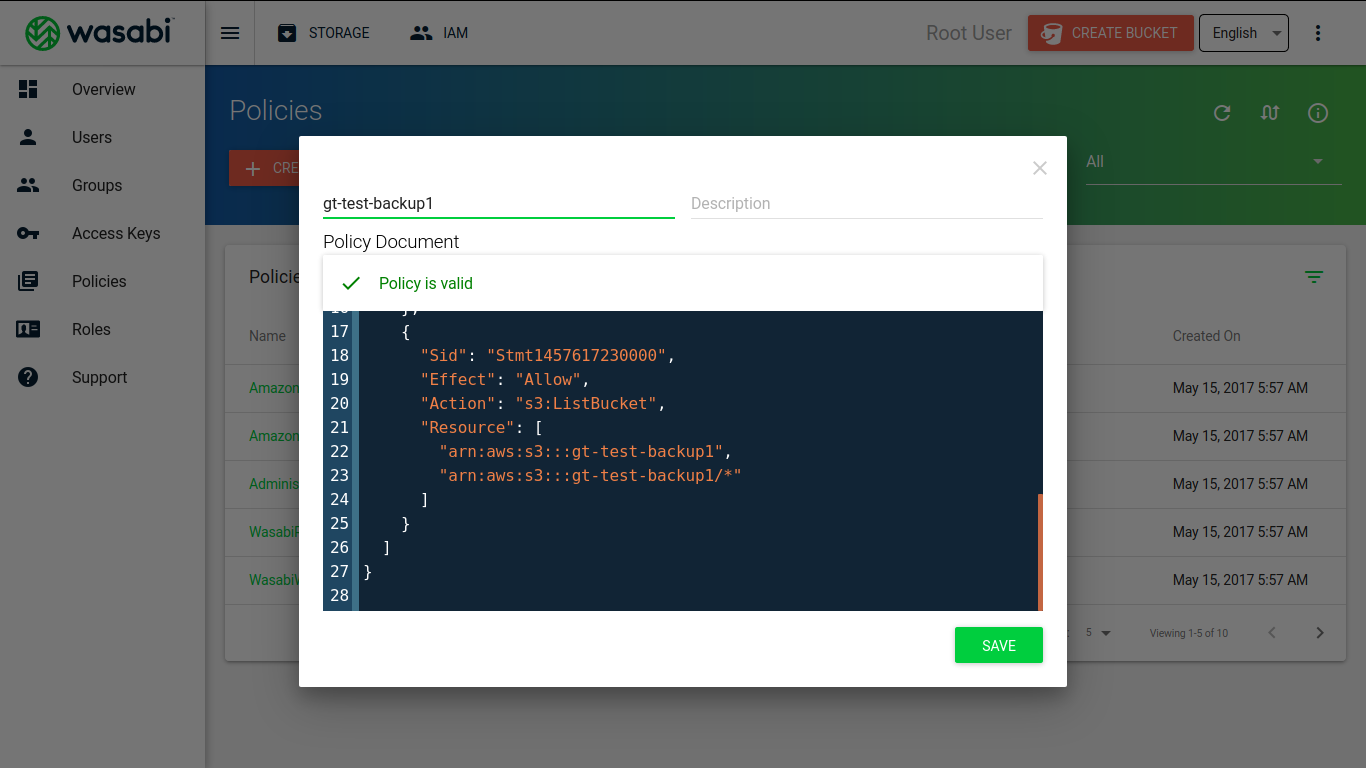
Task: Go to Policies in sidebar
Action: click(99, 281)
